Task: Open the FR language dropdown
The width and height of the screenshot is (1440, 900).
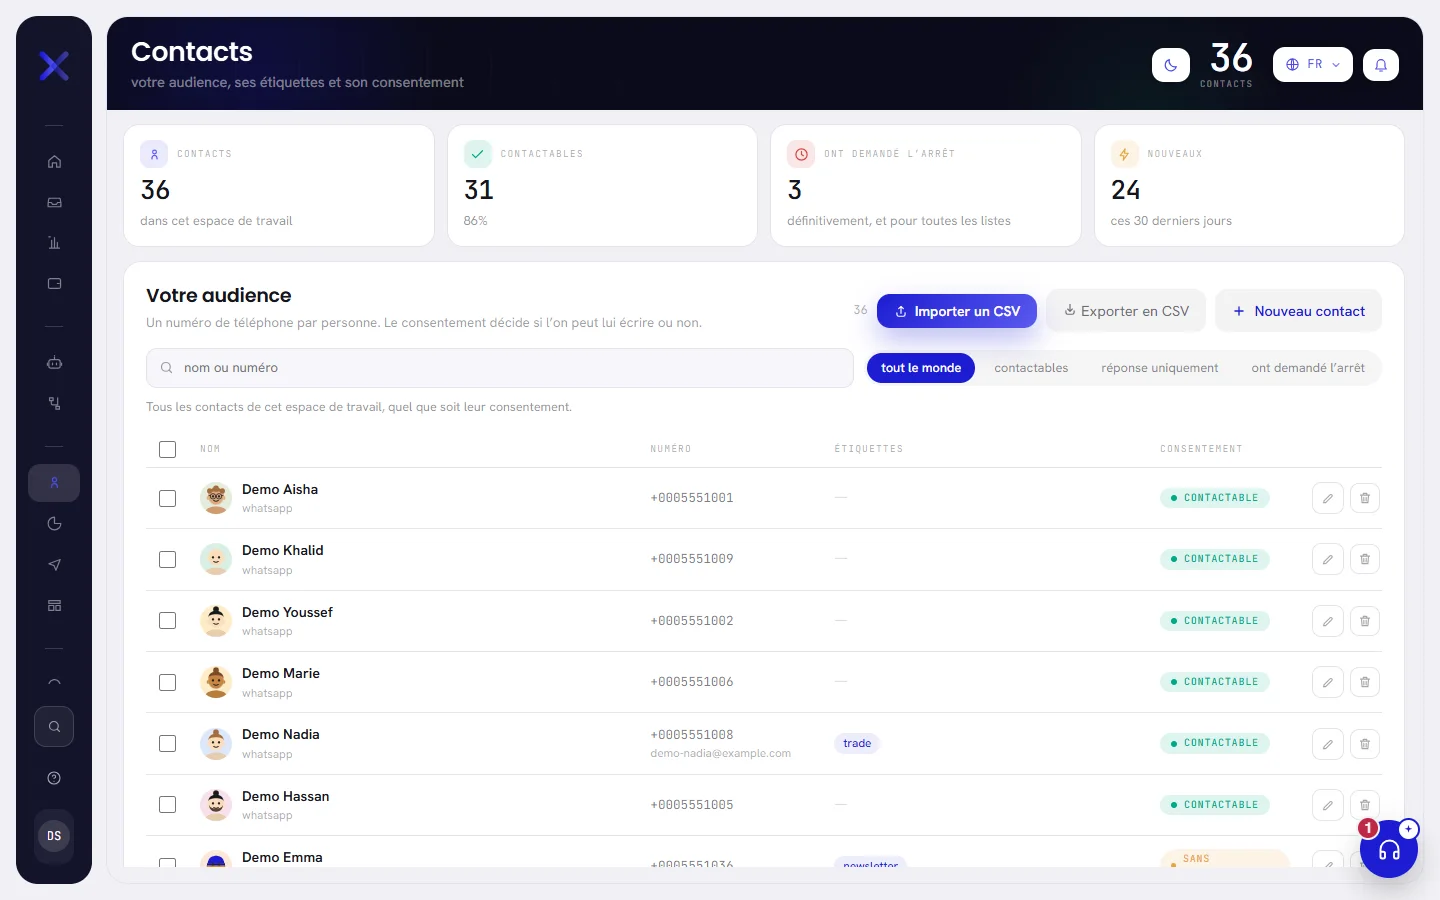Action: pos(1313,65)
